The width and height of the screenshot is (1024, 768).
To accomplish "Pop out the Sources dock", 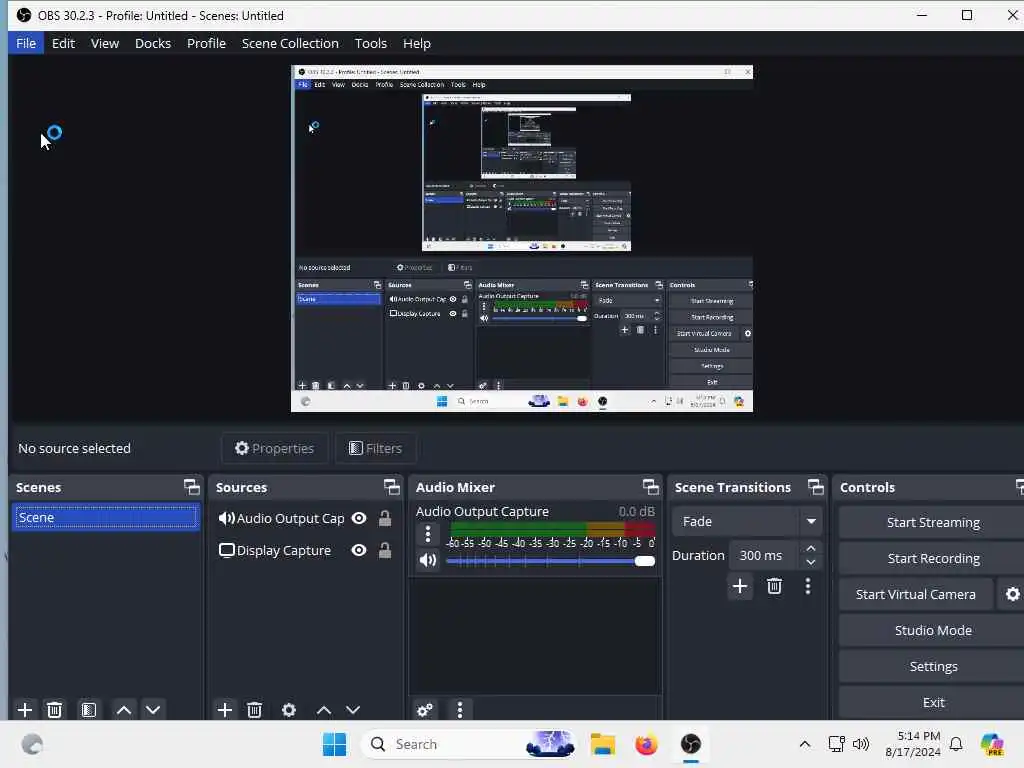I will 391,487.
